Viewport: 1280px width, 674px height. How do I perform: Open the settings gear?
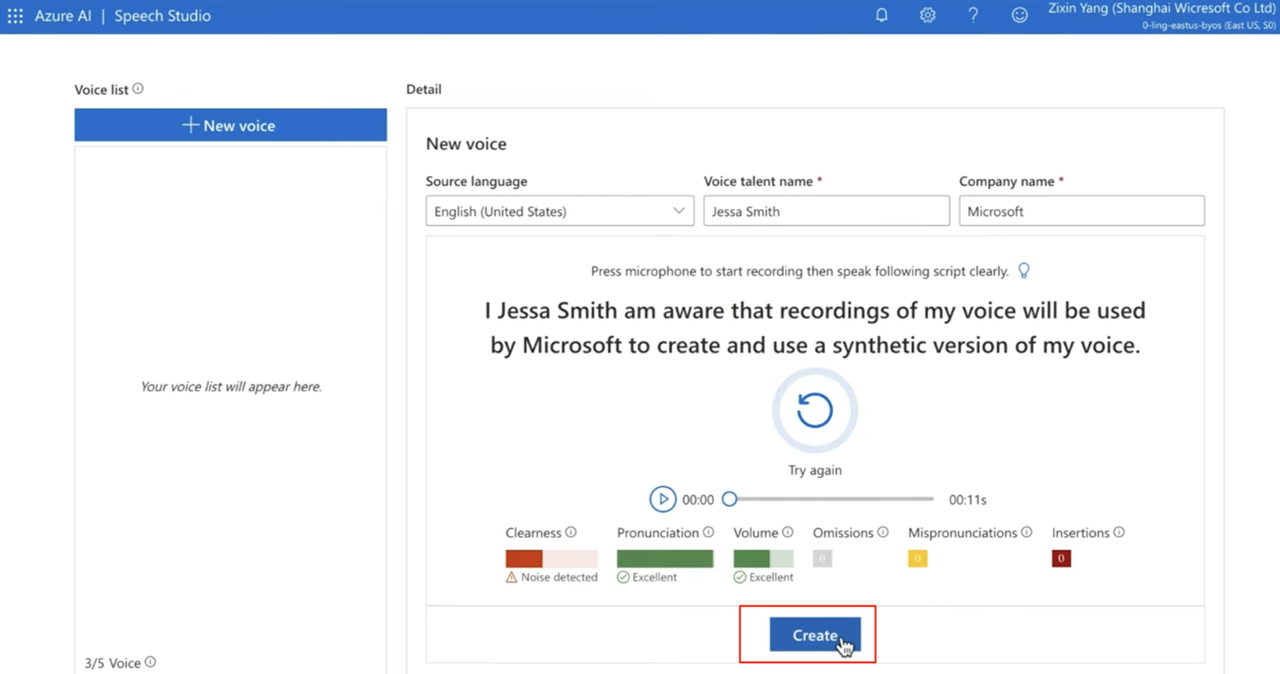tap(927, 15)
